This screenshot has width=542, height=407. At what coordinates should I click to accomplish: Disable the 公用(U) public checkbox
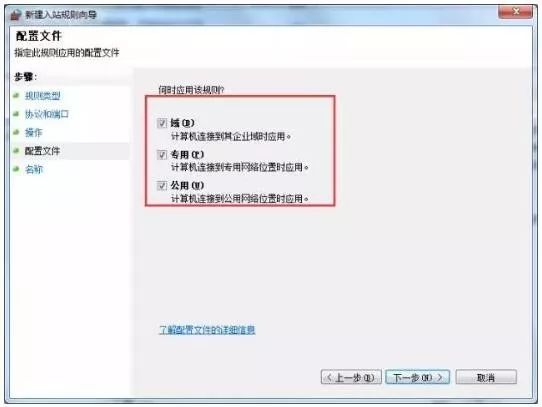(x=162, y=186)
